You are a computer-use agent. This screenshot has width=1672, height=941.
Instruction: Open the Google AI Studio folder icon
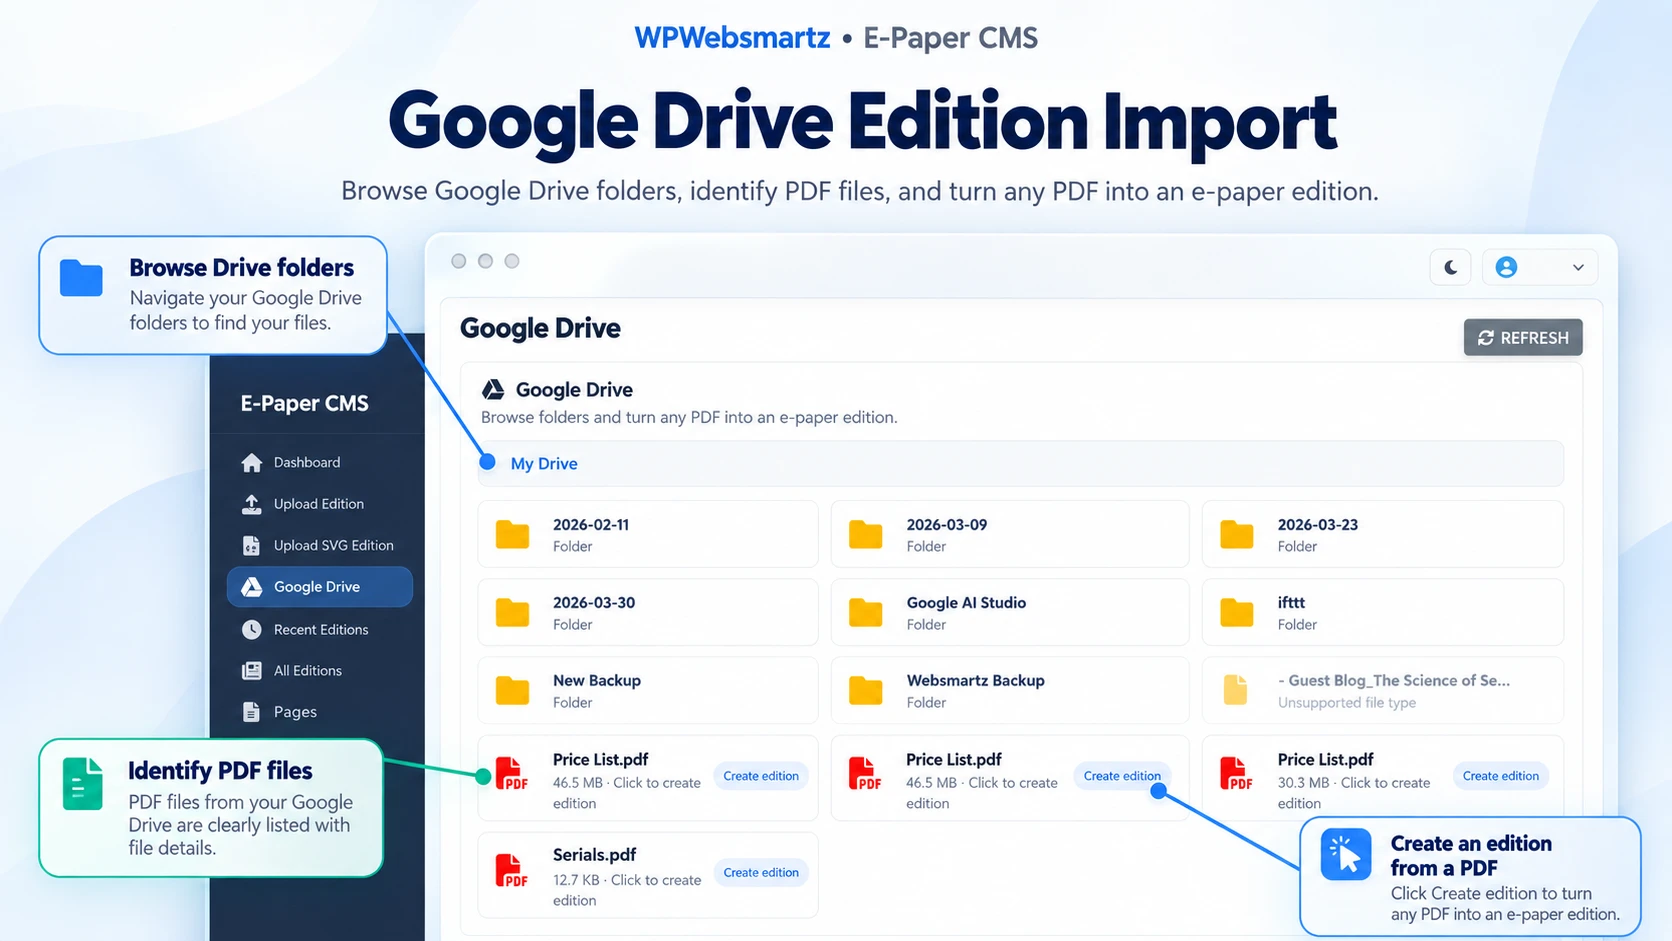coord(866,613)
